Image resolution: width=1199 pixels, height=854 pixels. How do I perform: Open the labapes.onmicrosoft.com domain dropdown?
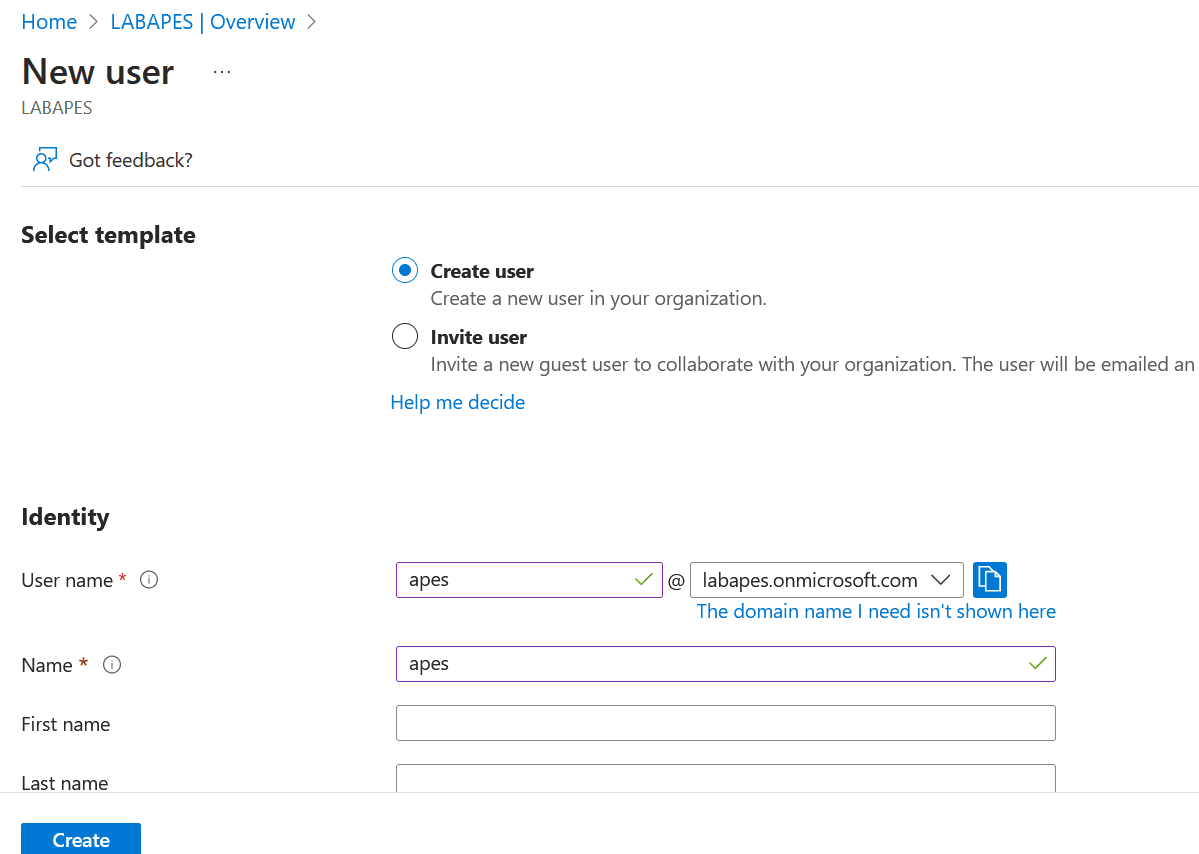tap(810, 580)
